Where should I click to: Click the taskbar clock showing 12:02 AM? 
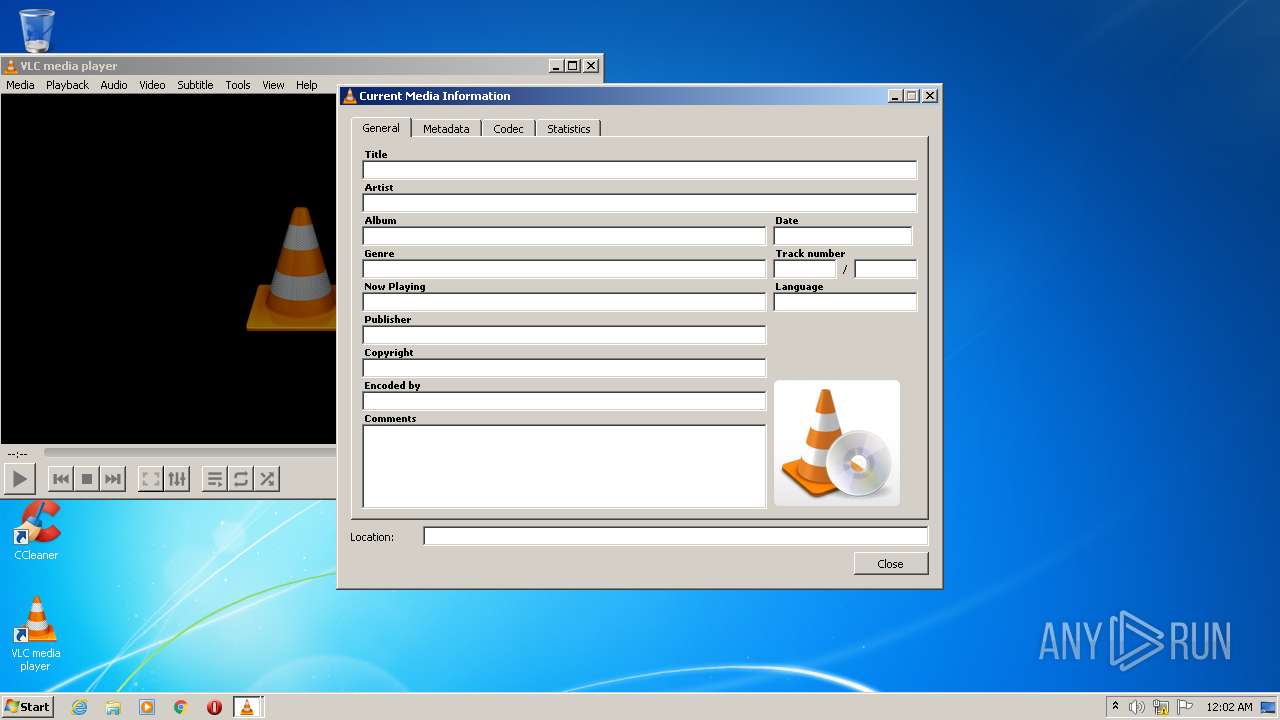coord(1229,707)
